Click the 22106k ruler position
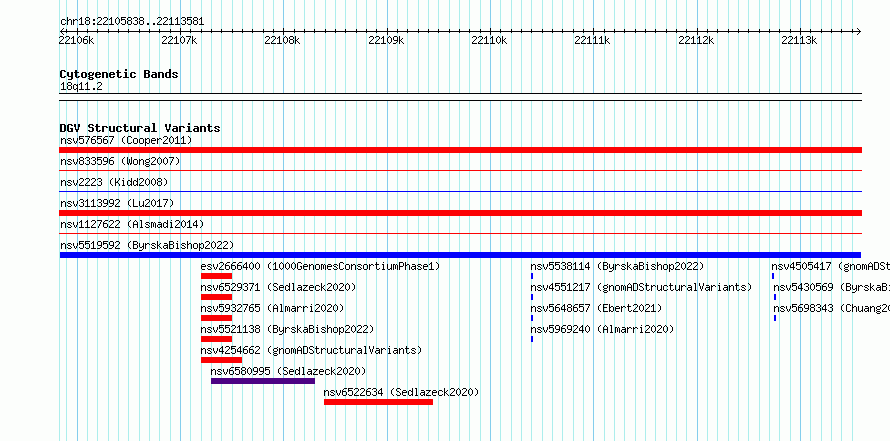Viewport: 890px width, 441px height. (x=76, y=40)
